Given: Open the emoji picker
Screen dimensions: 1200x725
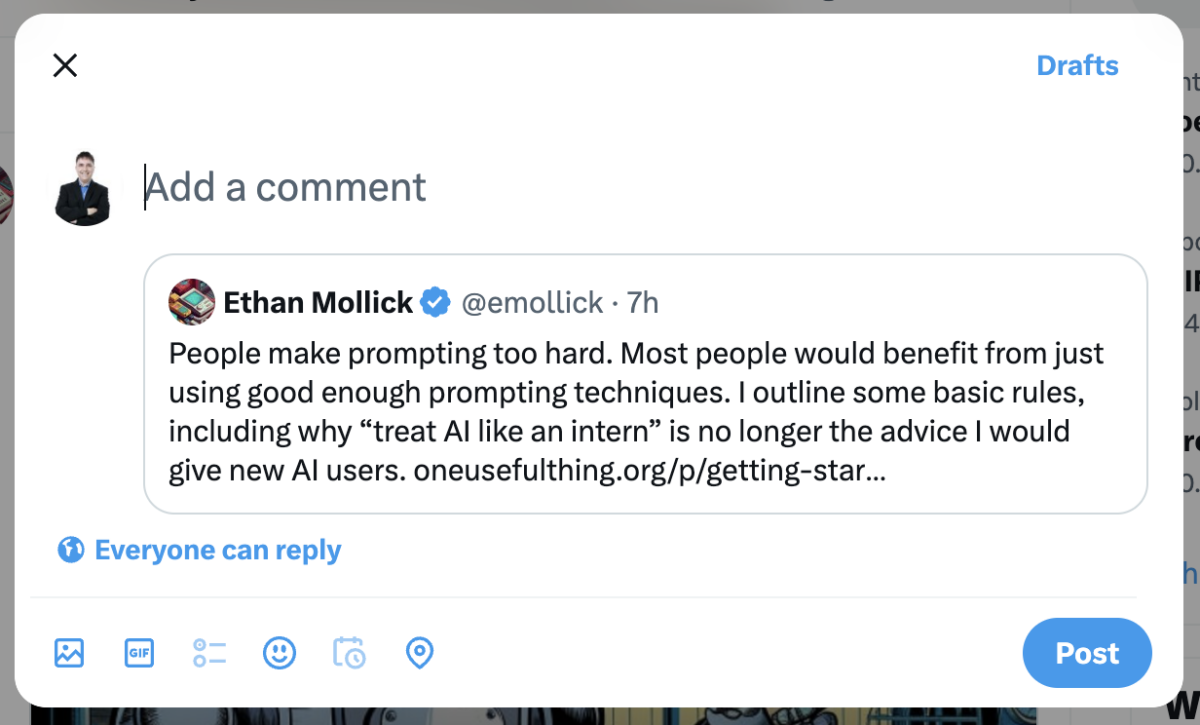Looking at the screenshot, I should tap(279, 653).
